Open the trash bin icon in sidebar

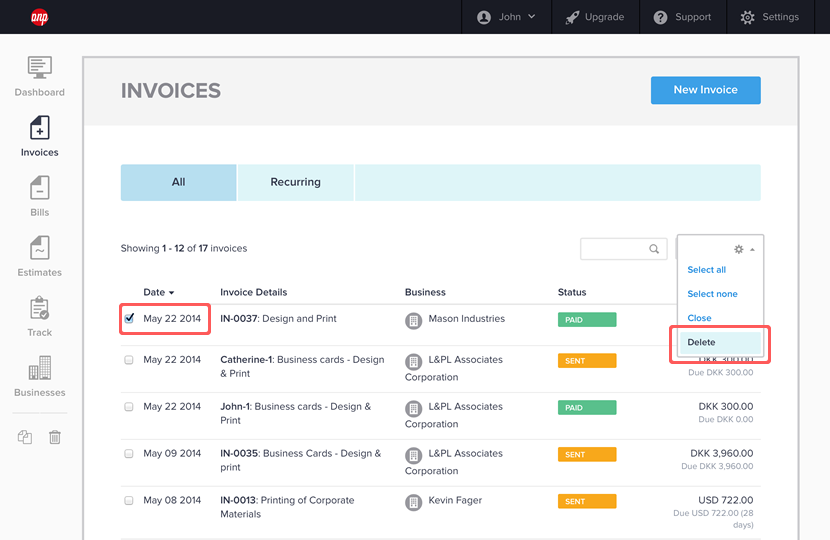click(x=55, y=437)
